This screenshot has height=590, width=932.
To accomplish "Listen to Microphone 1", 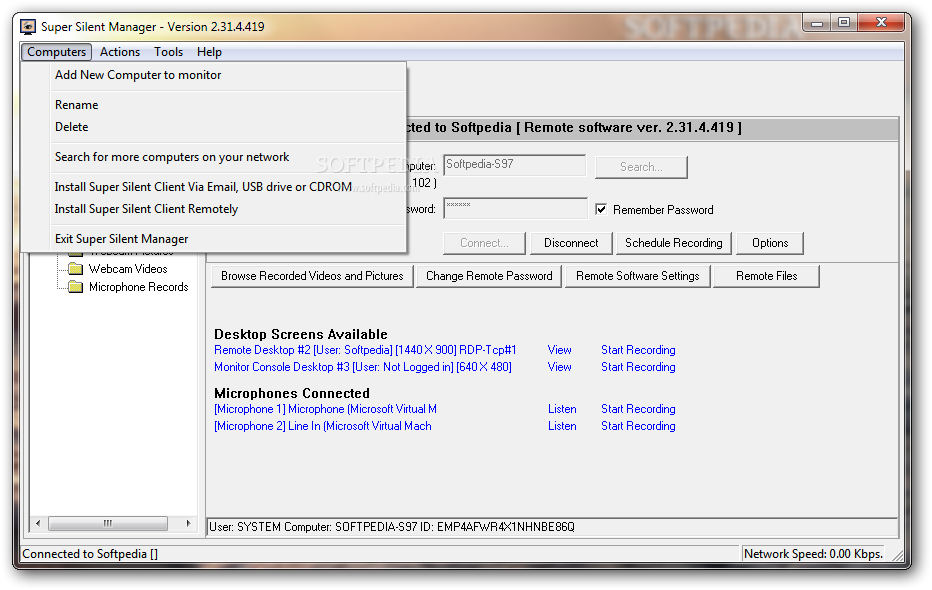I will 562,409.
